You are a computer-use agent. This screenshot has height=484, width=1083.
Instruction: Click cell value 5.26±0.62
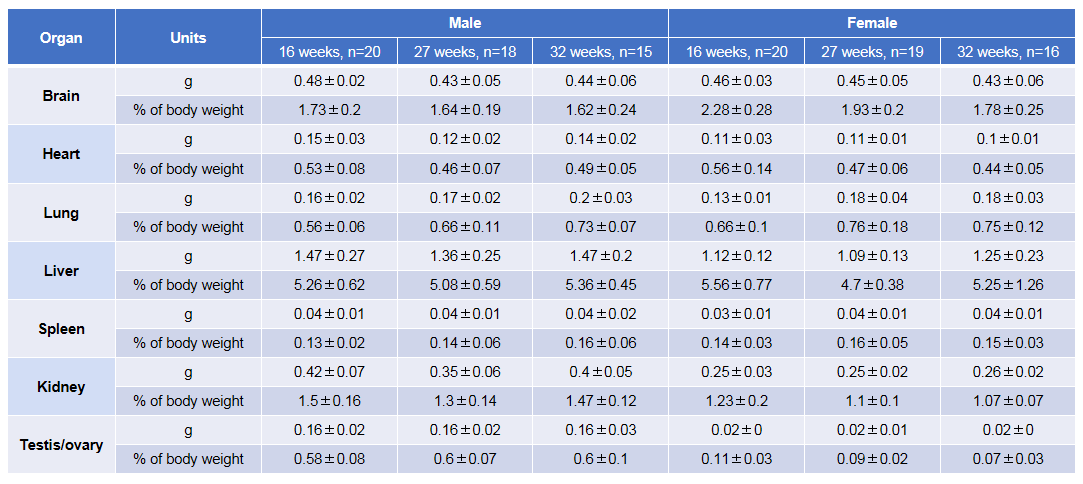tap(329, 285)
